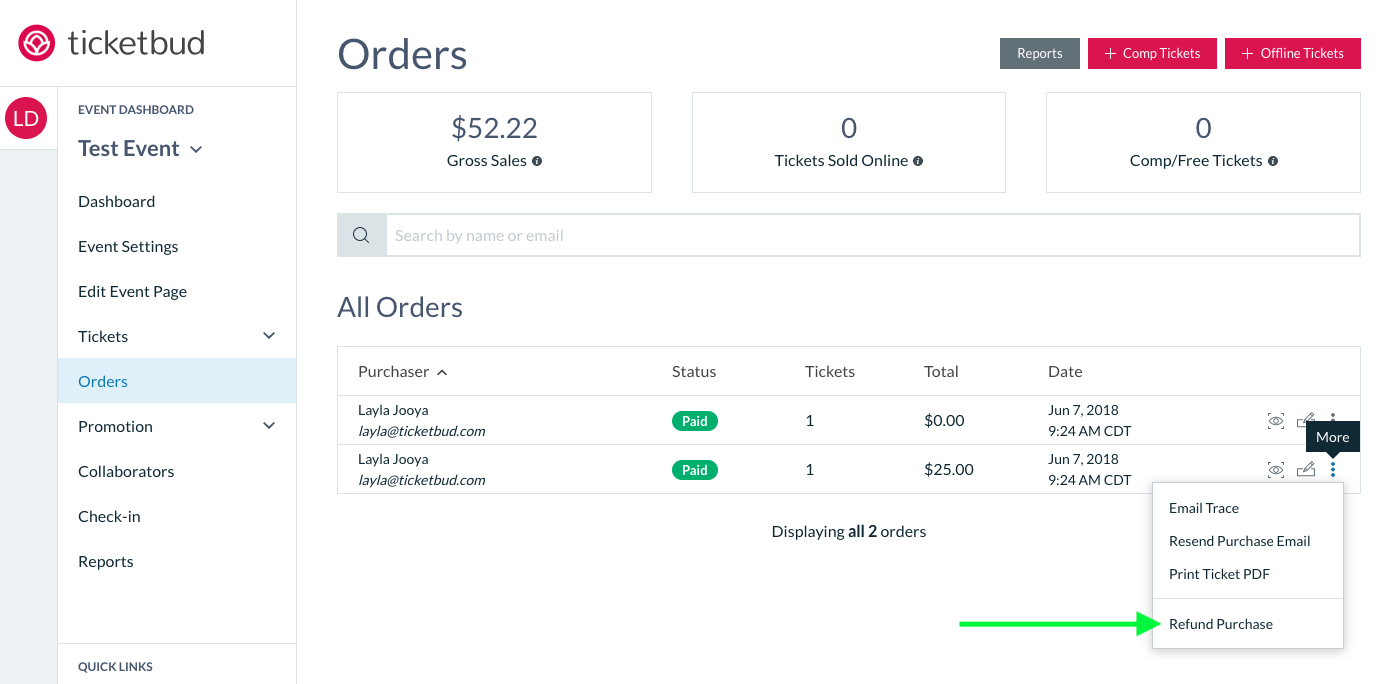Screen dimensions: 1398x684
Task: Expand the Tickets section in the sidebar
Action: [268, 336]
